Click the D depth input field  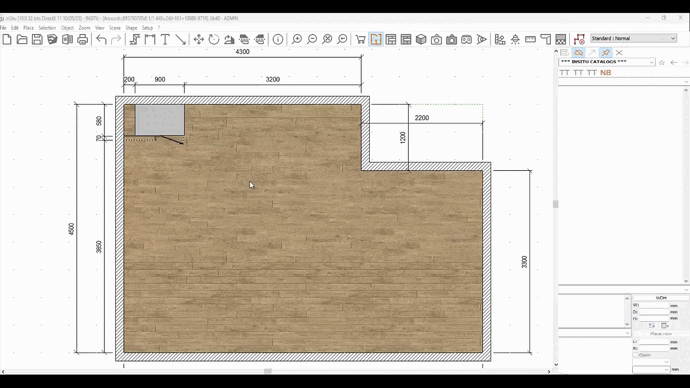[x=653, y=312]
